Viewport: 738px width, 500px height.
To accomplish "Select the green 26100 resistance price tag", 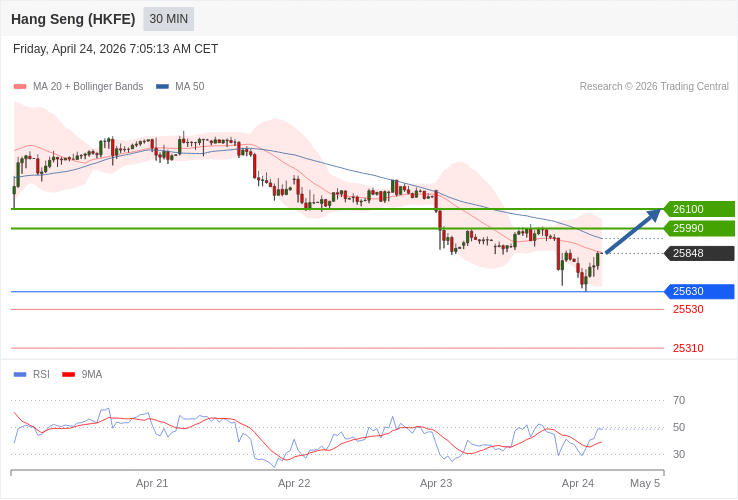I will click(x=699, y=209).
